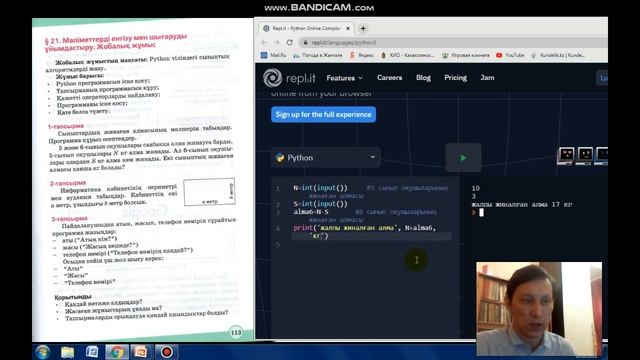
Task: Click the 1-тапсырма heading in the textbook
Action: click(x=66, y=126)
